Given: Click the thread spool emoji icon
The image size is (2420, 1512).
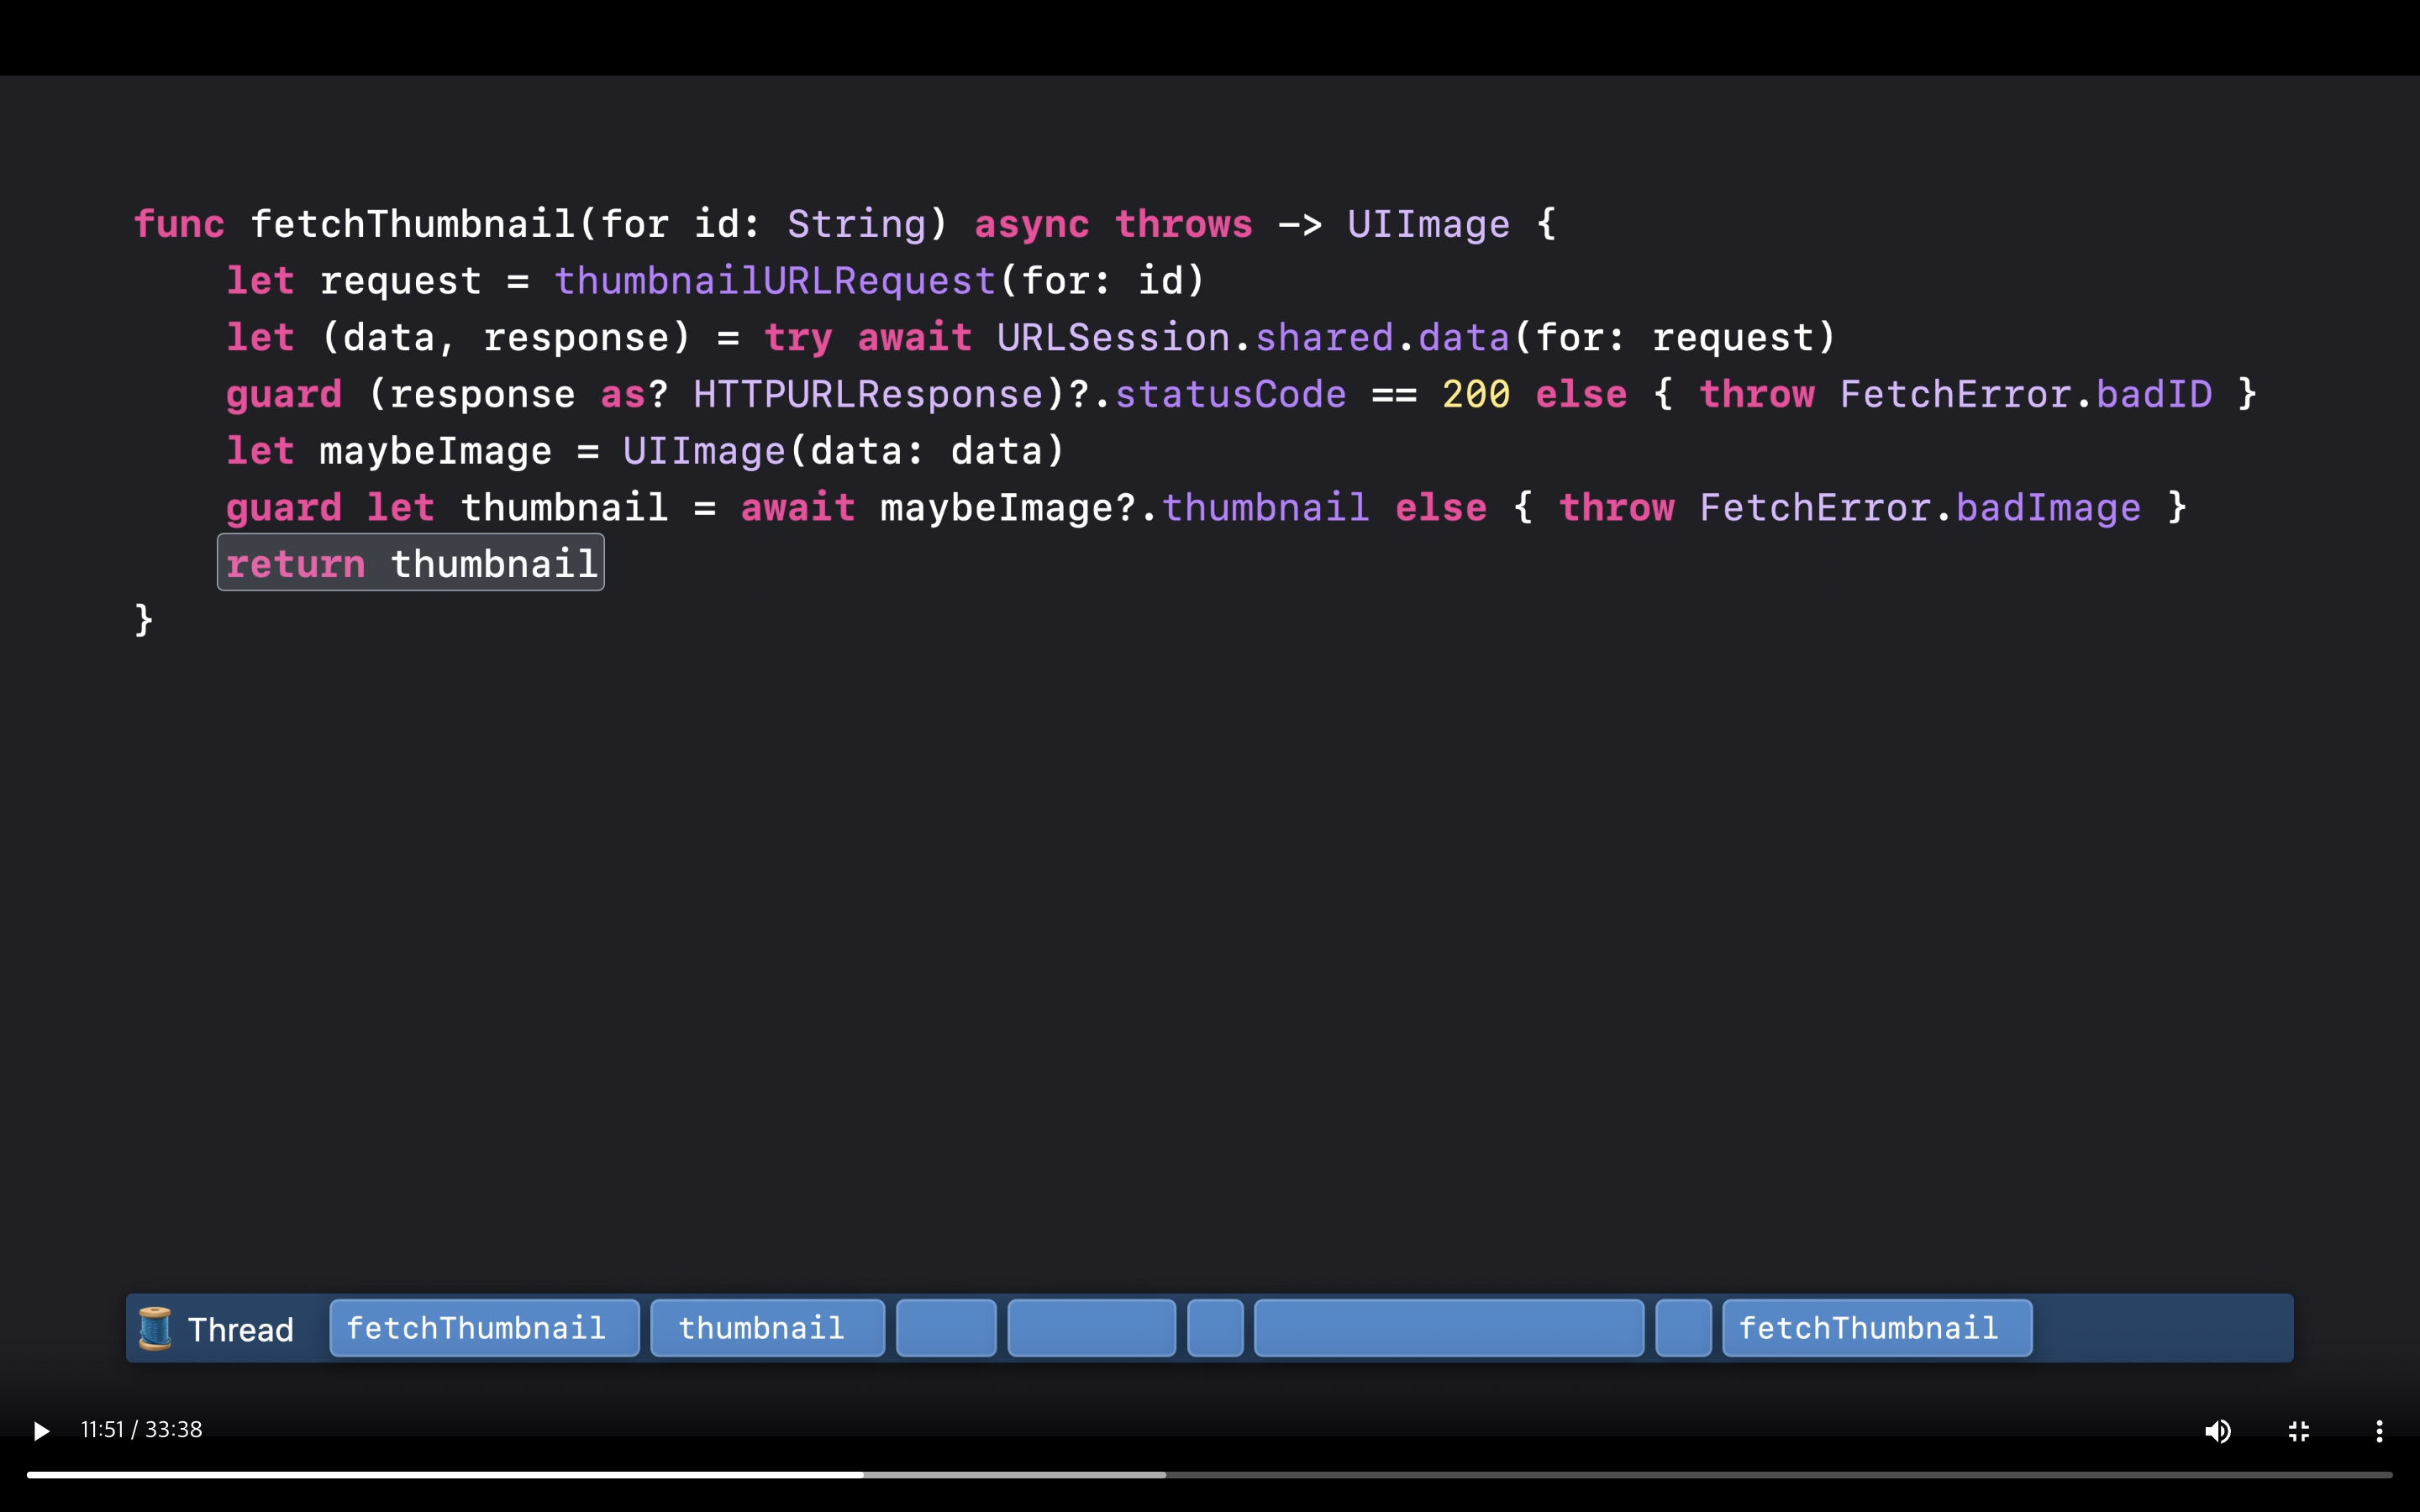Looking at the screenshot, I should point(155,1328).
